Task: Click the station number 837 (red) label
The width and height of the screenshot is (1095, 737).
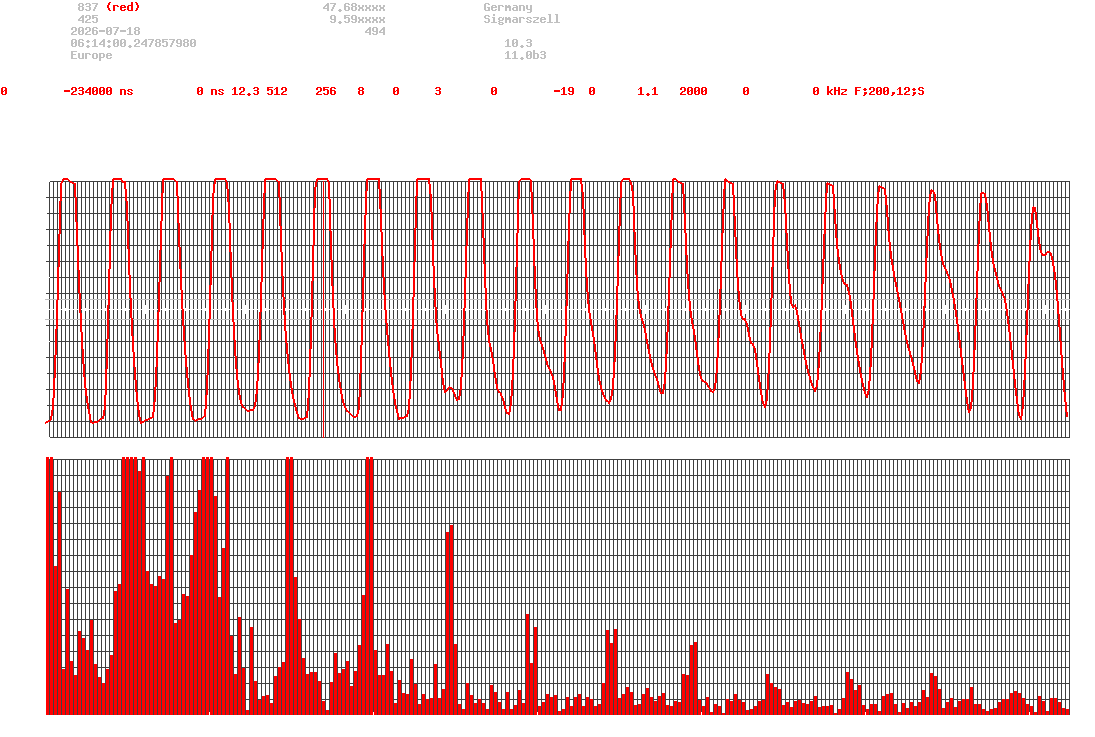Action: (x=108, y=7)
